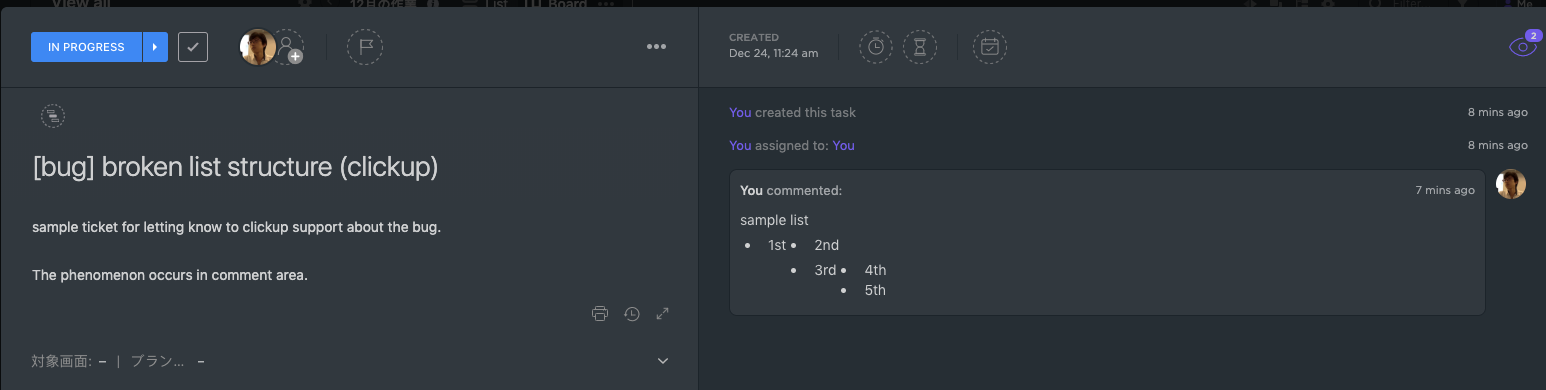Open time tracking stopwatch icon
Screen dimensions: 1546x390
click(x=876, y=47)
